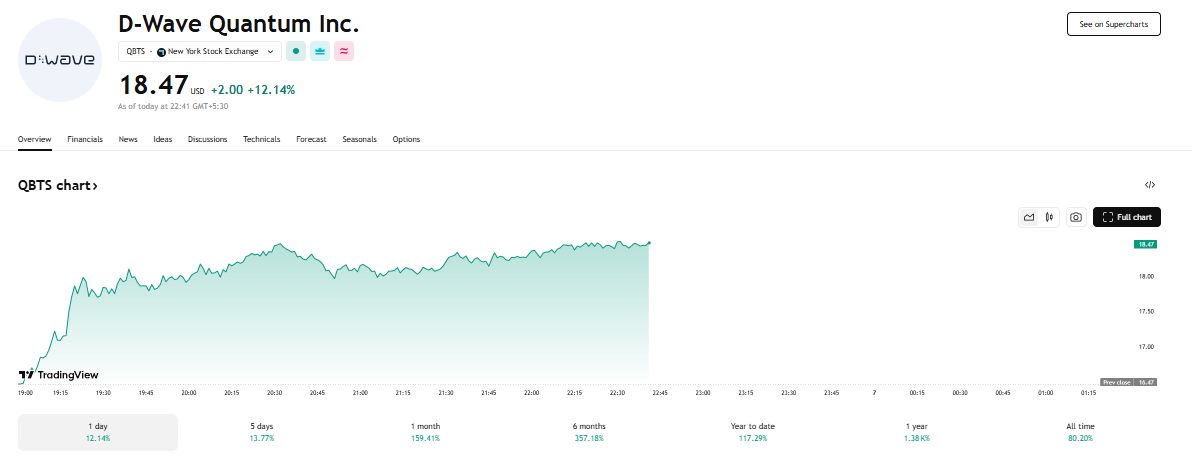The width and height of the screenshot is (1192, 475).
Task: Switch to the Overview tab
Action: click(35, 139)
